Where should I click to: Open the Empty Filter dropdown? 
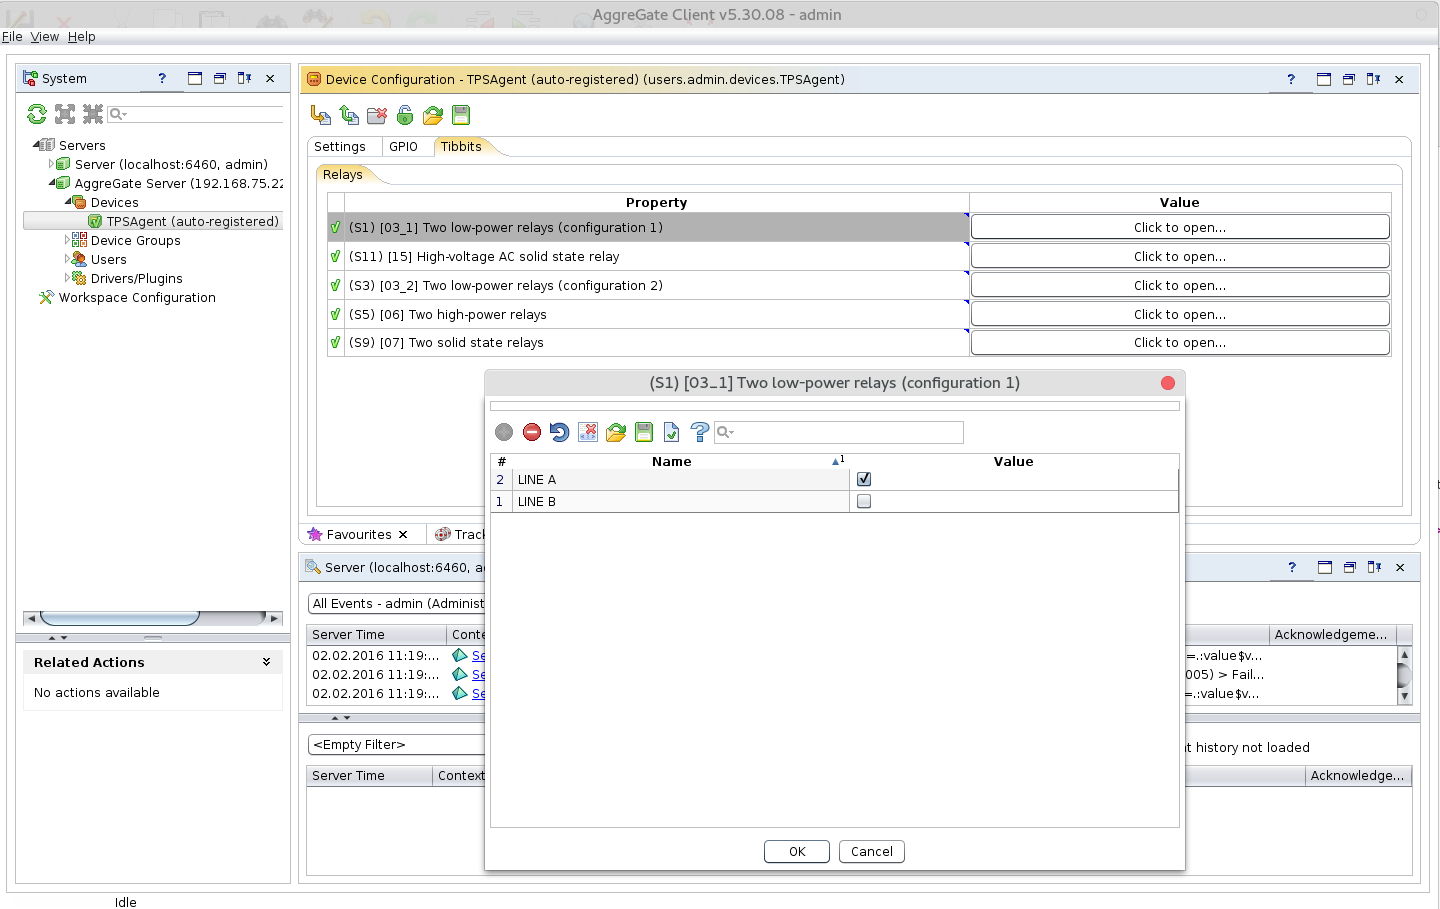(x=397, y=744)
